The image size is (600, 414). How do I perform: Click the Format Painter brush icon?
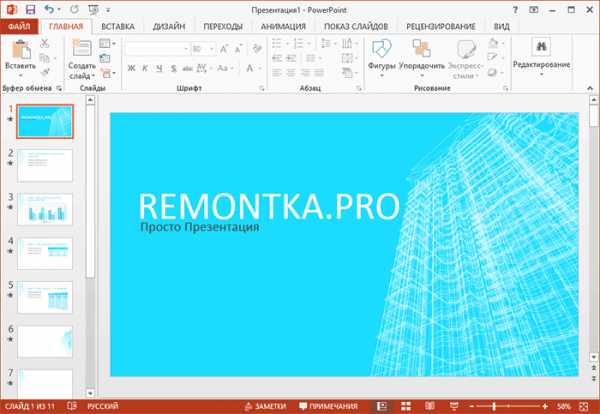point(45,72)
